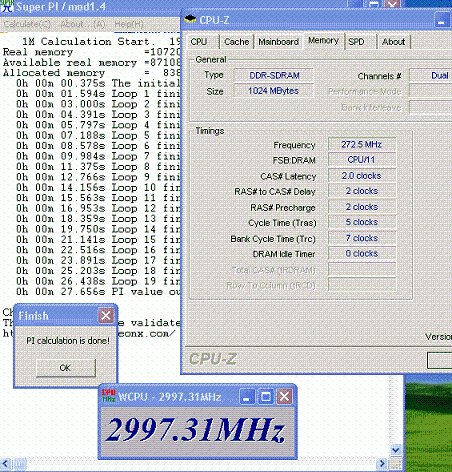452x472 pixels.
Task: Open the About menu in Super PI
Action: [x=82, y=24]
